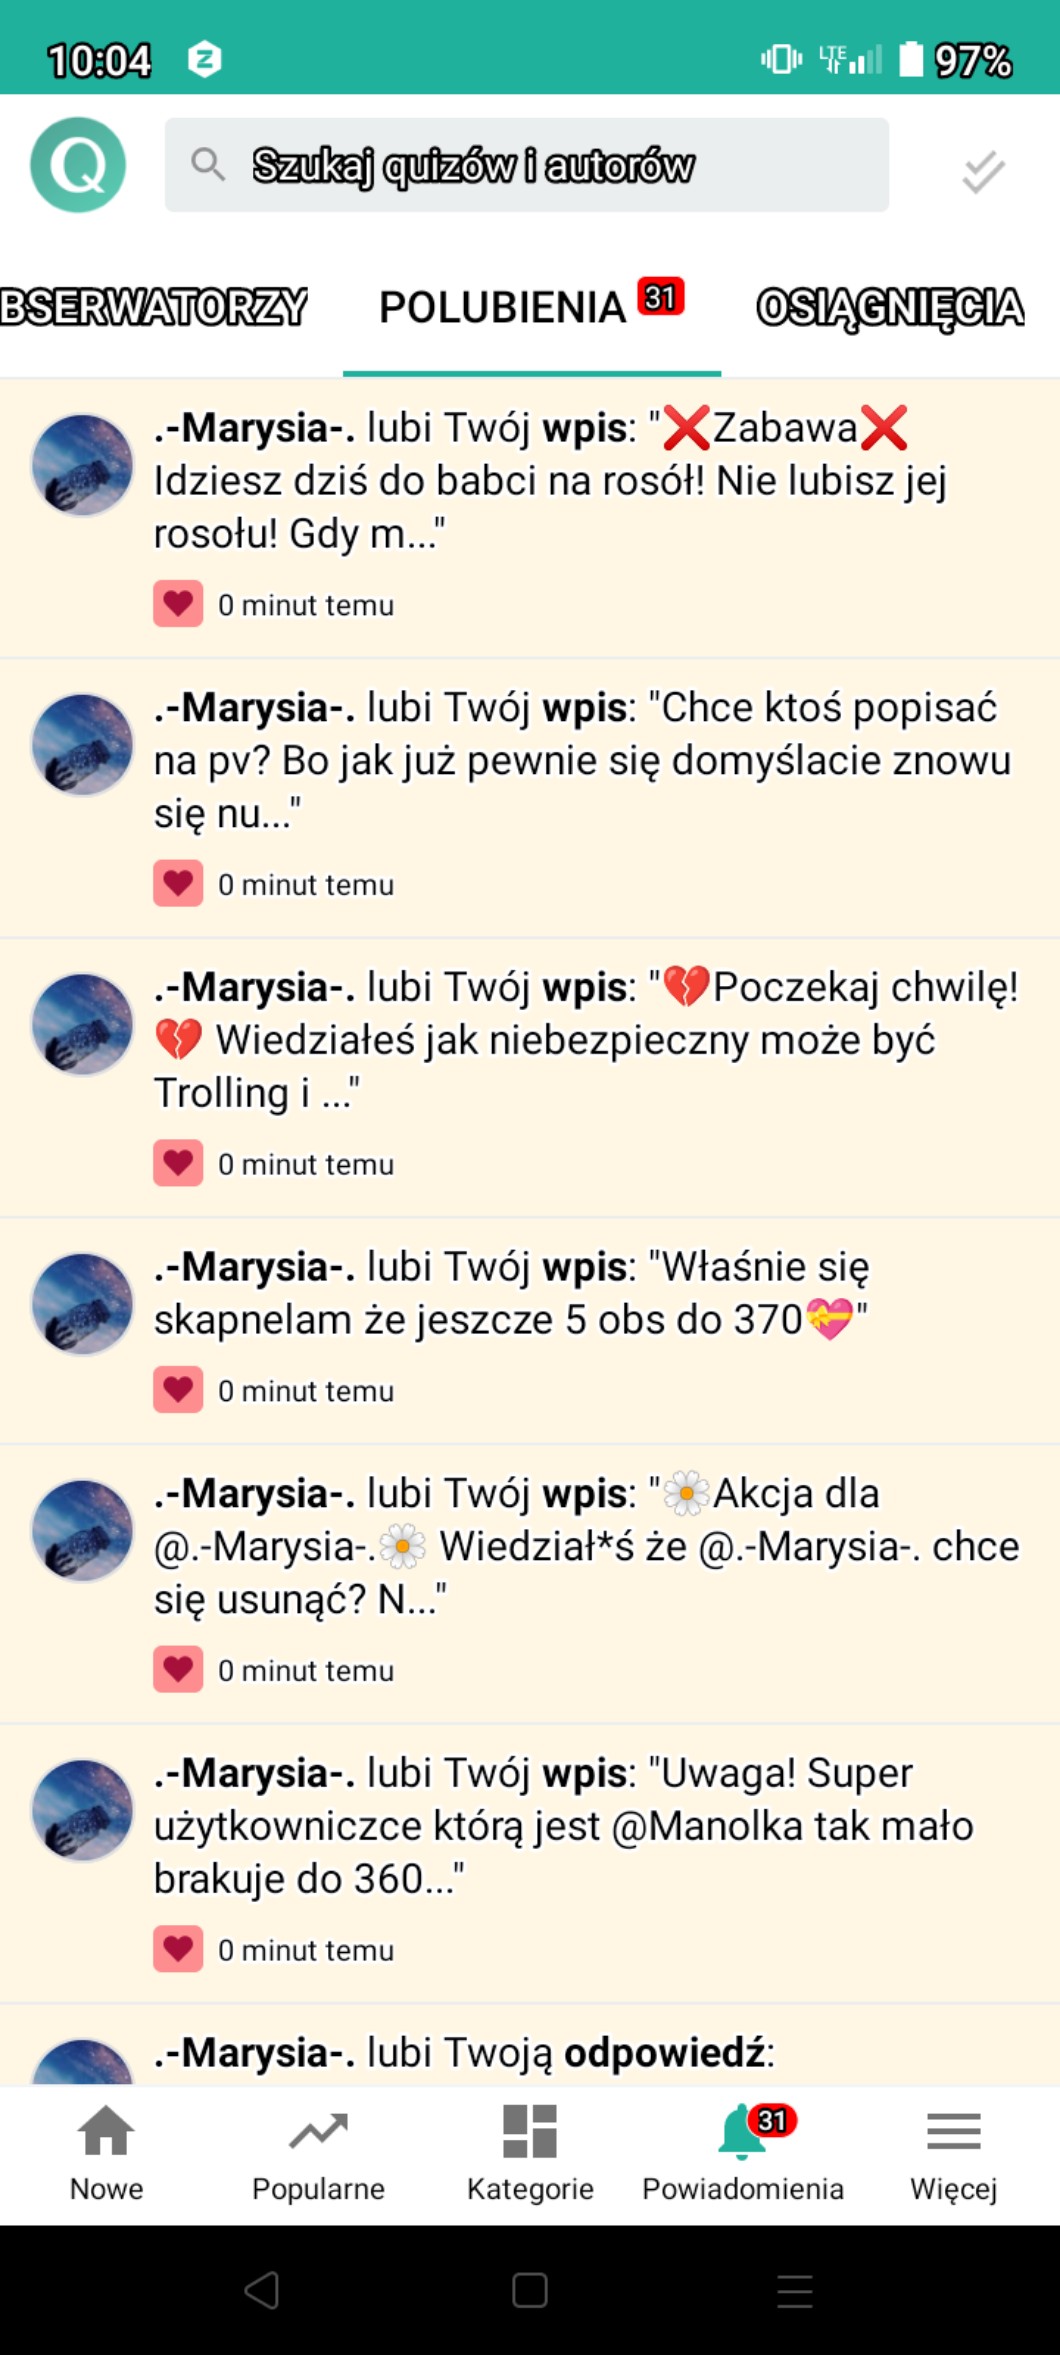
Task: Open Powiadomienia bell with 31 badge
Action: pos(743,2153)
